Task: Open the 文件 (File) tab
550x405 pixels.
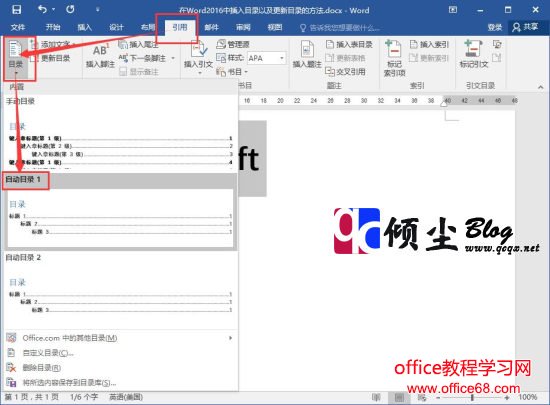Action: coord(18,27)
